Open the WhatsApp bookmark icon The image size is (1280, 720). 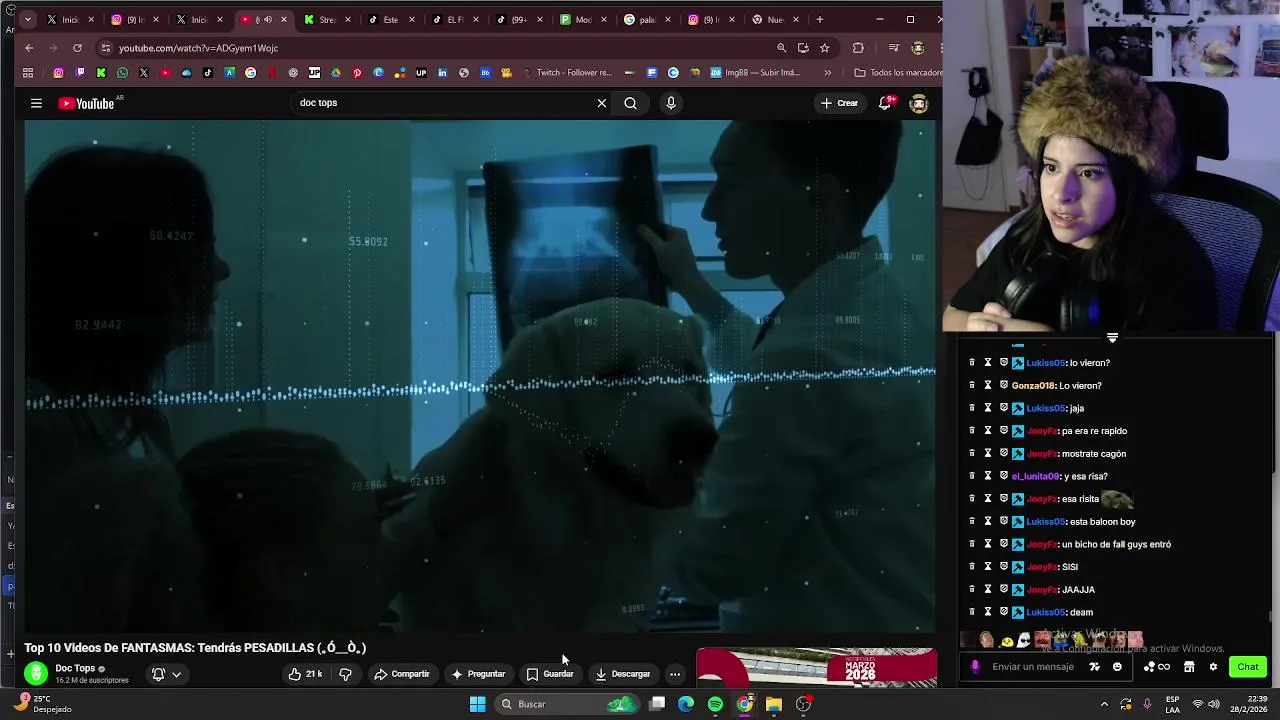[x=122, y=73]
